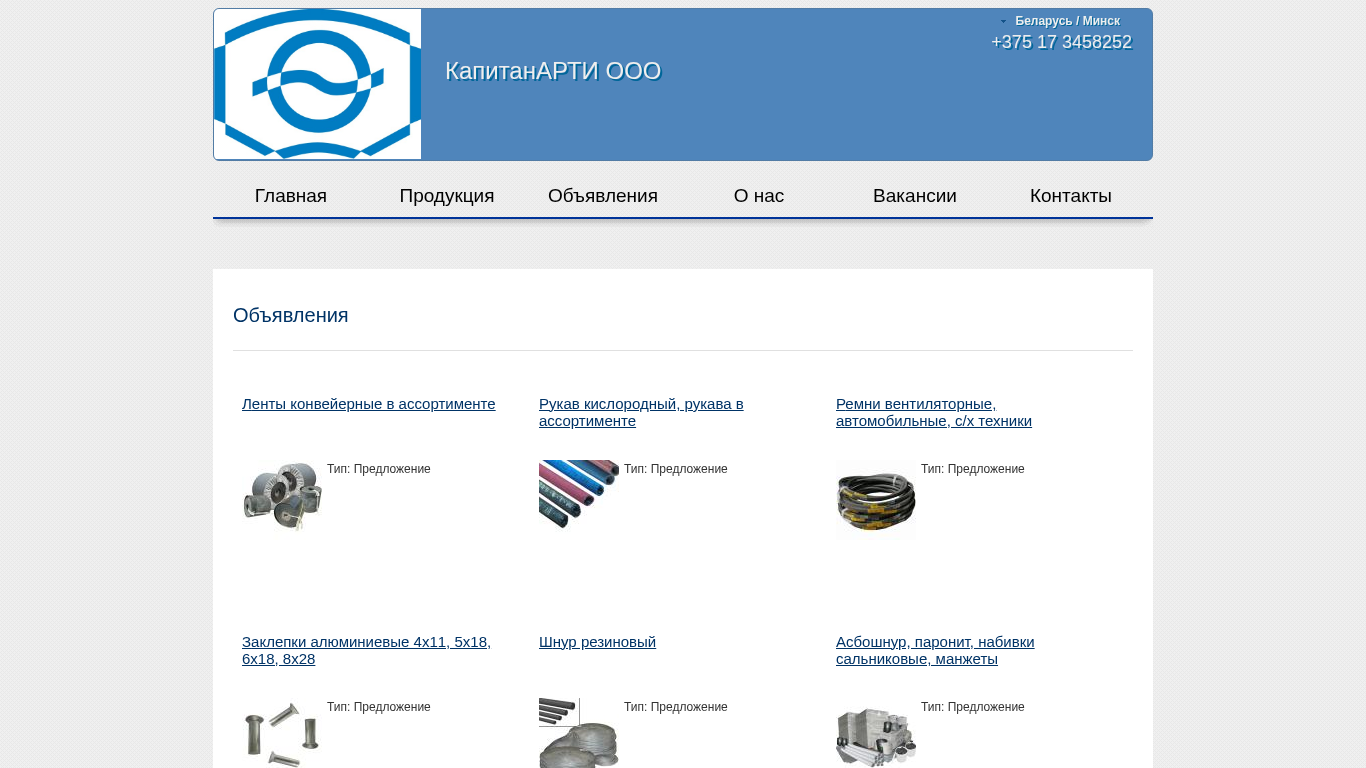Expand the Беларусь / Минск region dropdown
Image resolution: width=1366 pixels, height=768 pixels.
[x=1060, y=21]
